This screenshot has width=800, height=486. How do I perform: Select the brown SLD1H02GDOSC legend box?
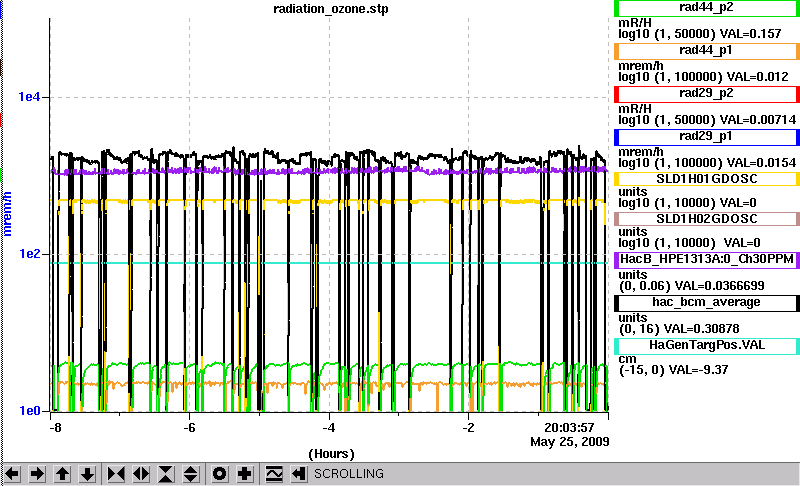tap(707, 218)
